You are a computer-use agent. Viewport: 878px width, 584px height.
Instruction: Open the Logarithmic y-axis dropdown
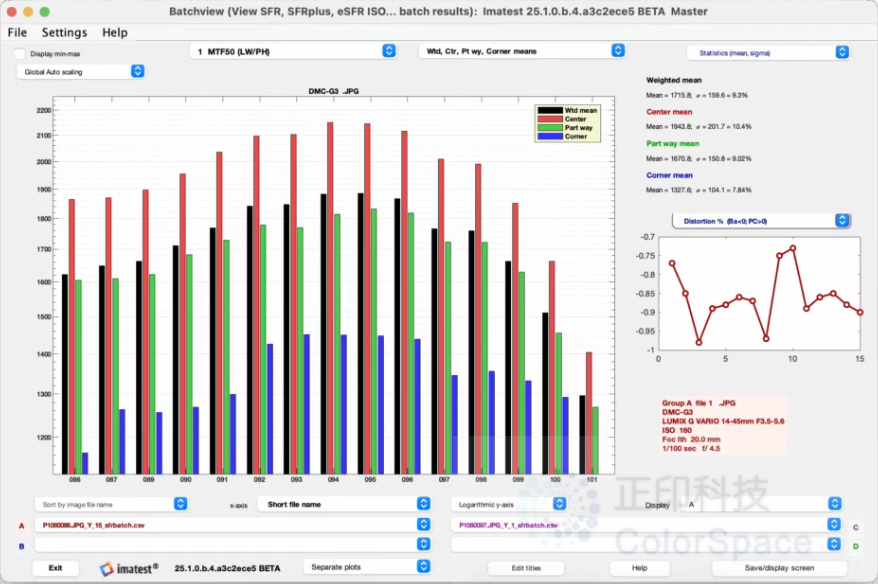(509, 504)
